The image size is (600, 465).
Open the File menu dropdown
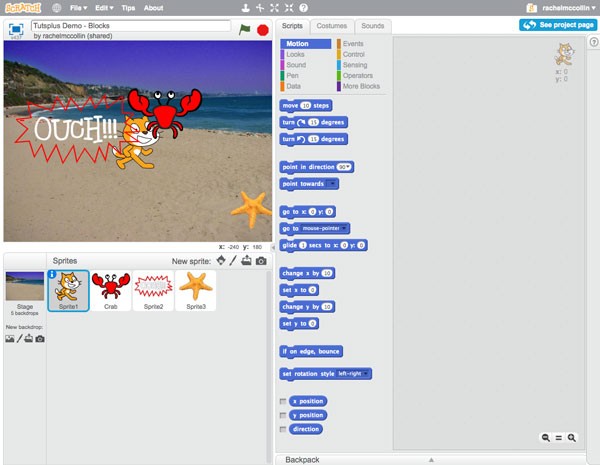[78, 8]
